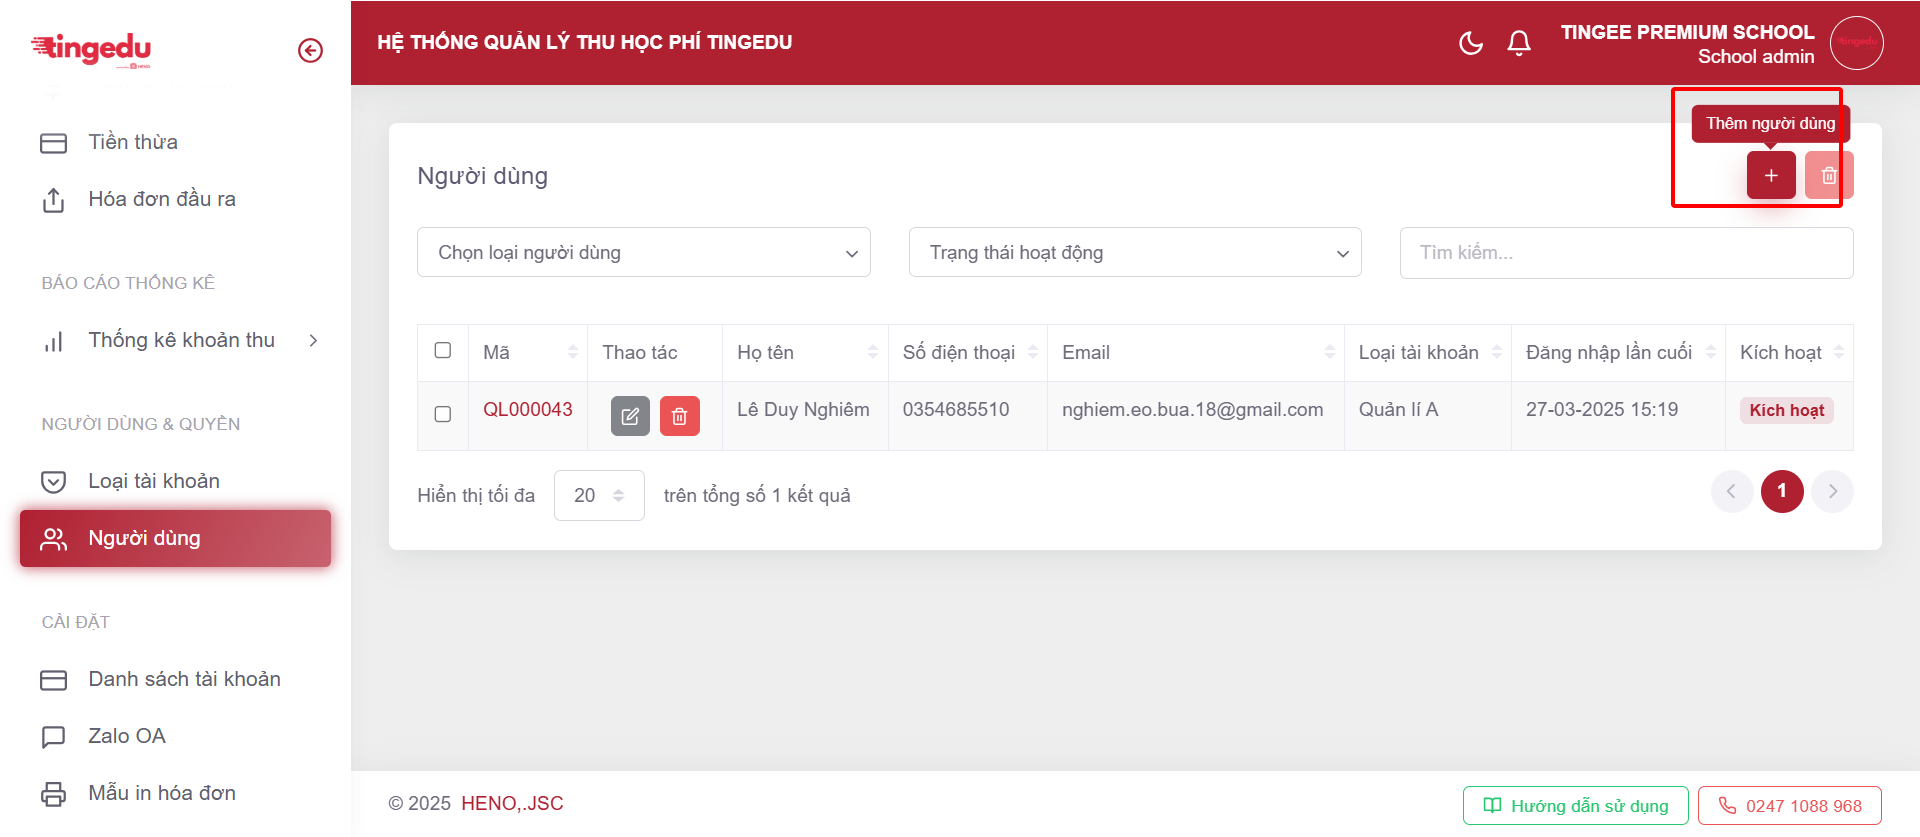Viewport: 1920px width, 837px height.
Task: Change the page size stepper showing 20
Action: point(599,496)
